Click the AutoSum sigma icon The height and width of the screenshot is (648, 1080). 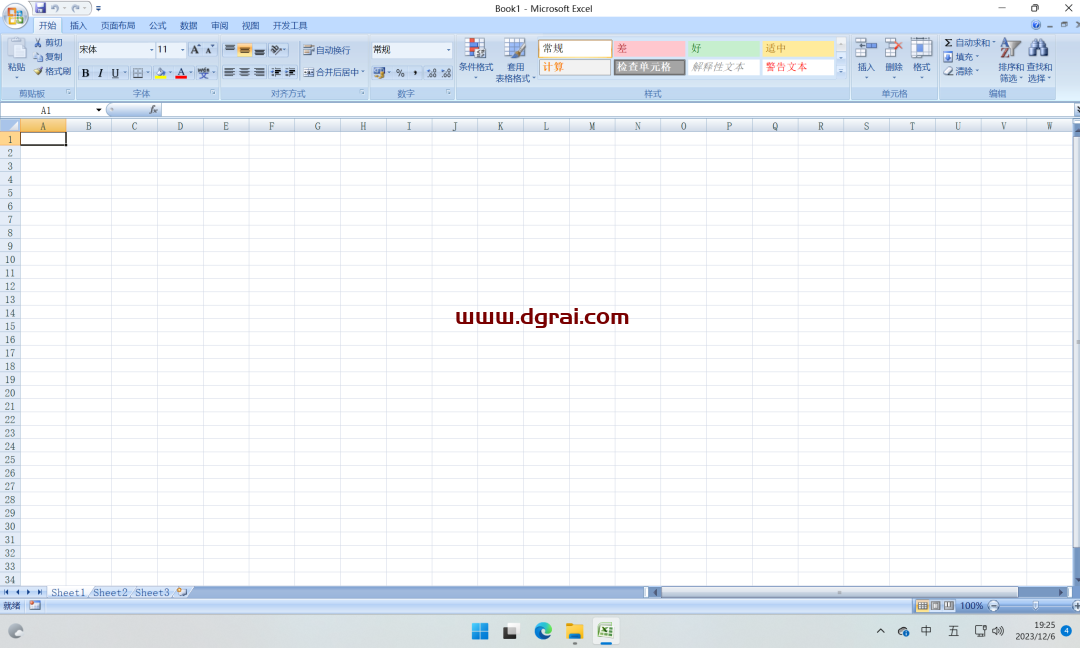pyautogui.click(x=948, y=43)
